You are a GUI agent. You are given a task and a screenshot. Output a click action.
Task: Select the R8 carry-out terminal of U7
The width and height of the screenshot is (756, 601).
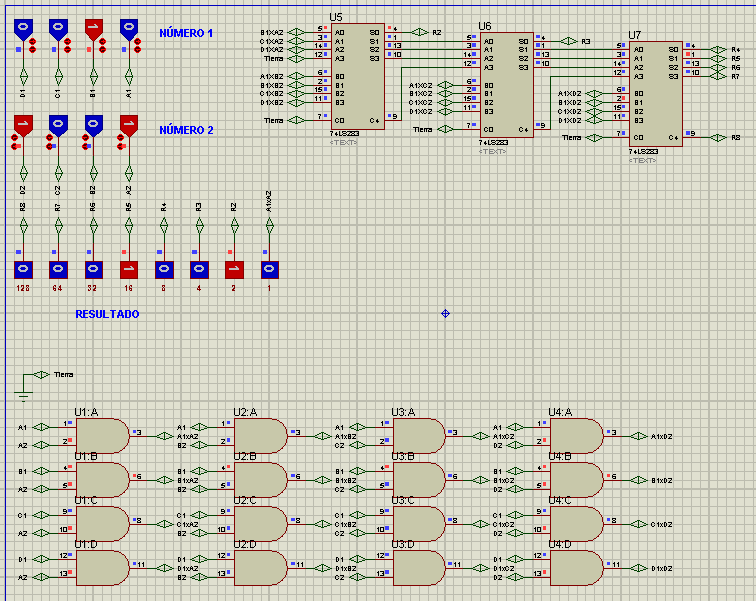[718, 138]
